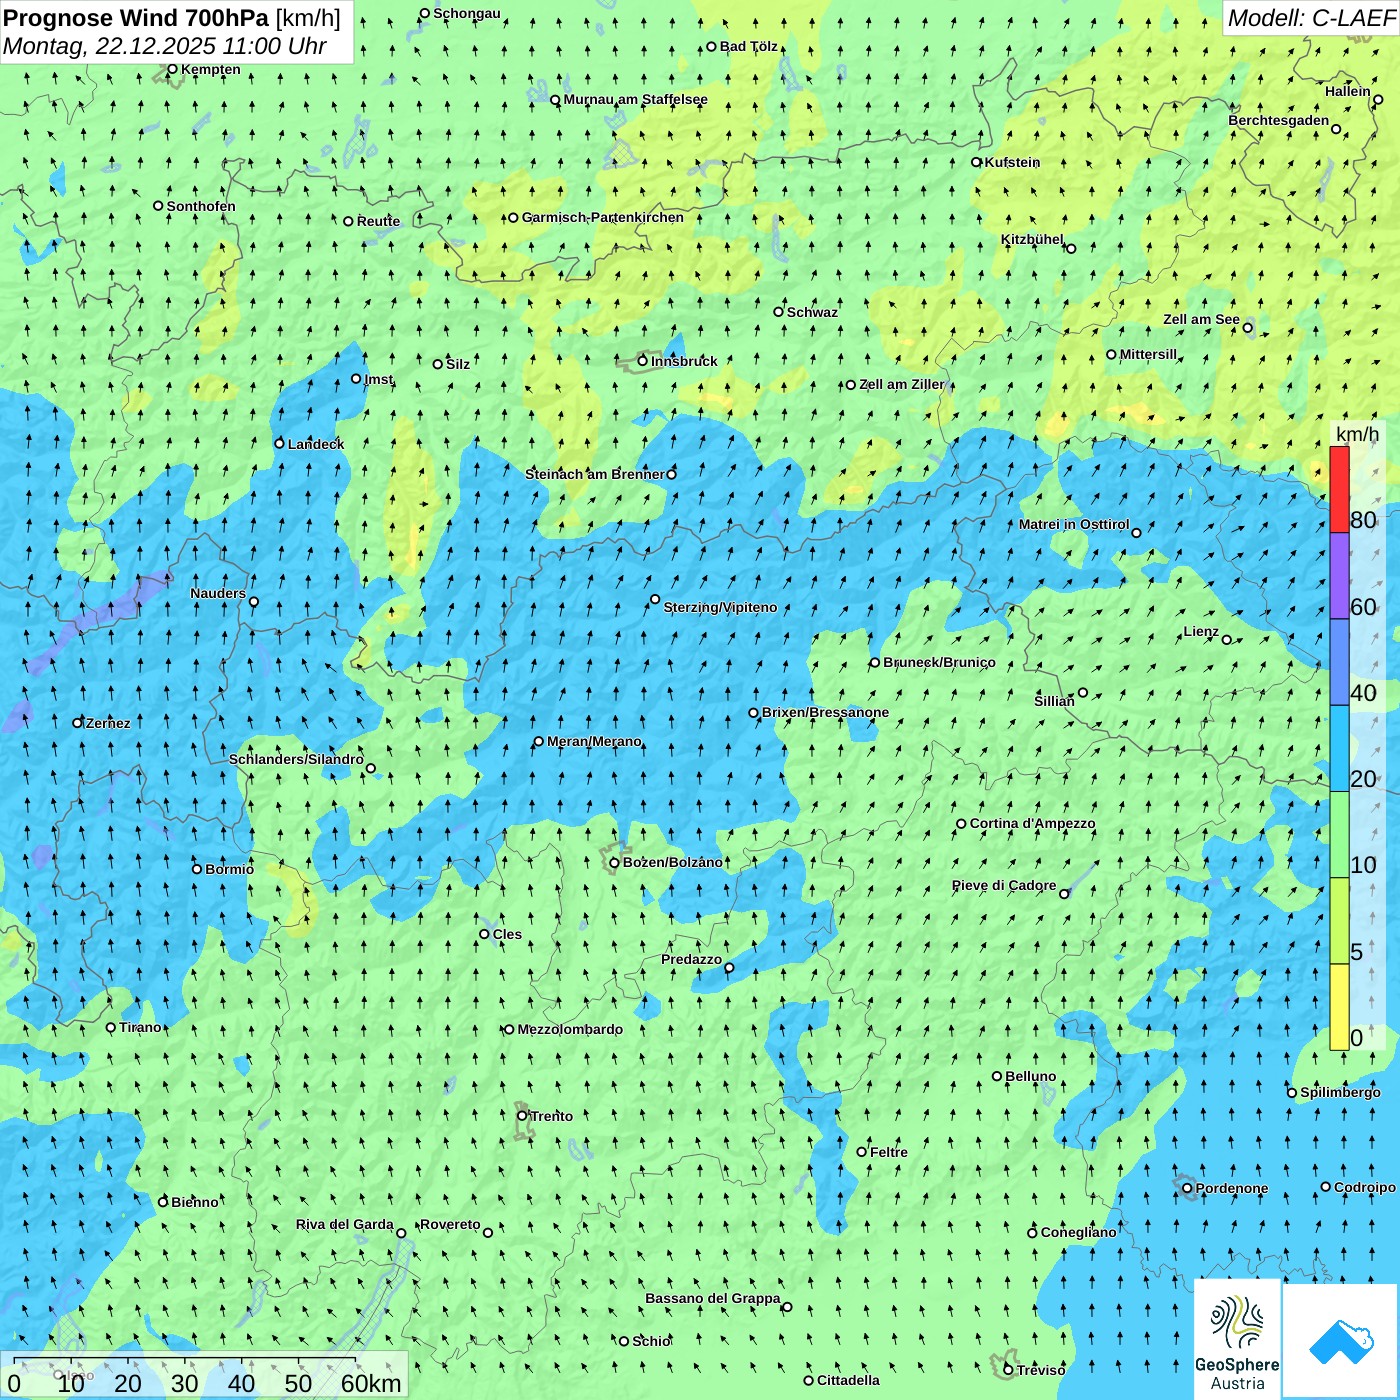Viewport: 1400px width, 1400px height.
Task: Click the 'Steinach am Brenner' label
Action: coord(595,474)
